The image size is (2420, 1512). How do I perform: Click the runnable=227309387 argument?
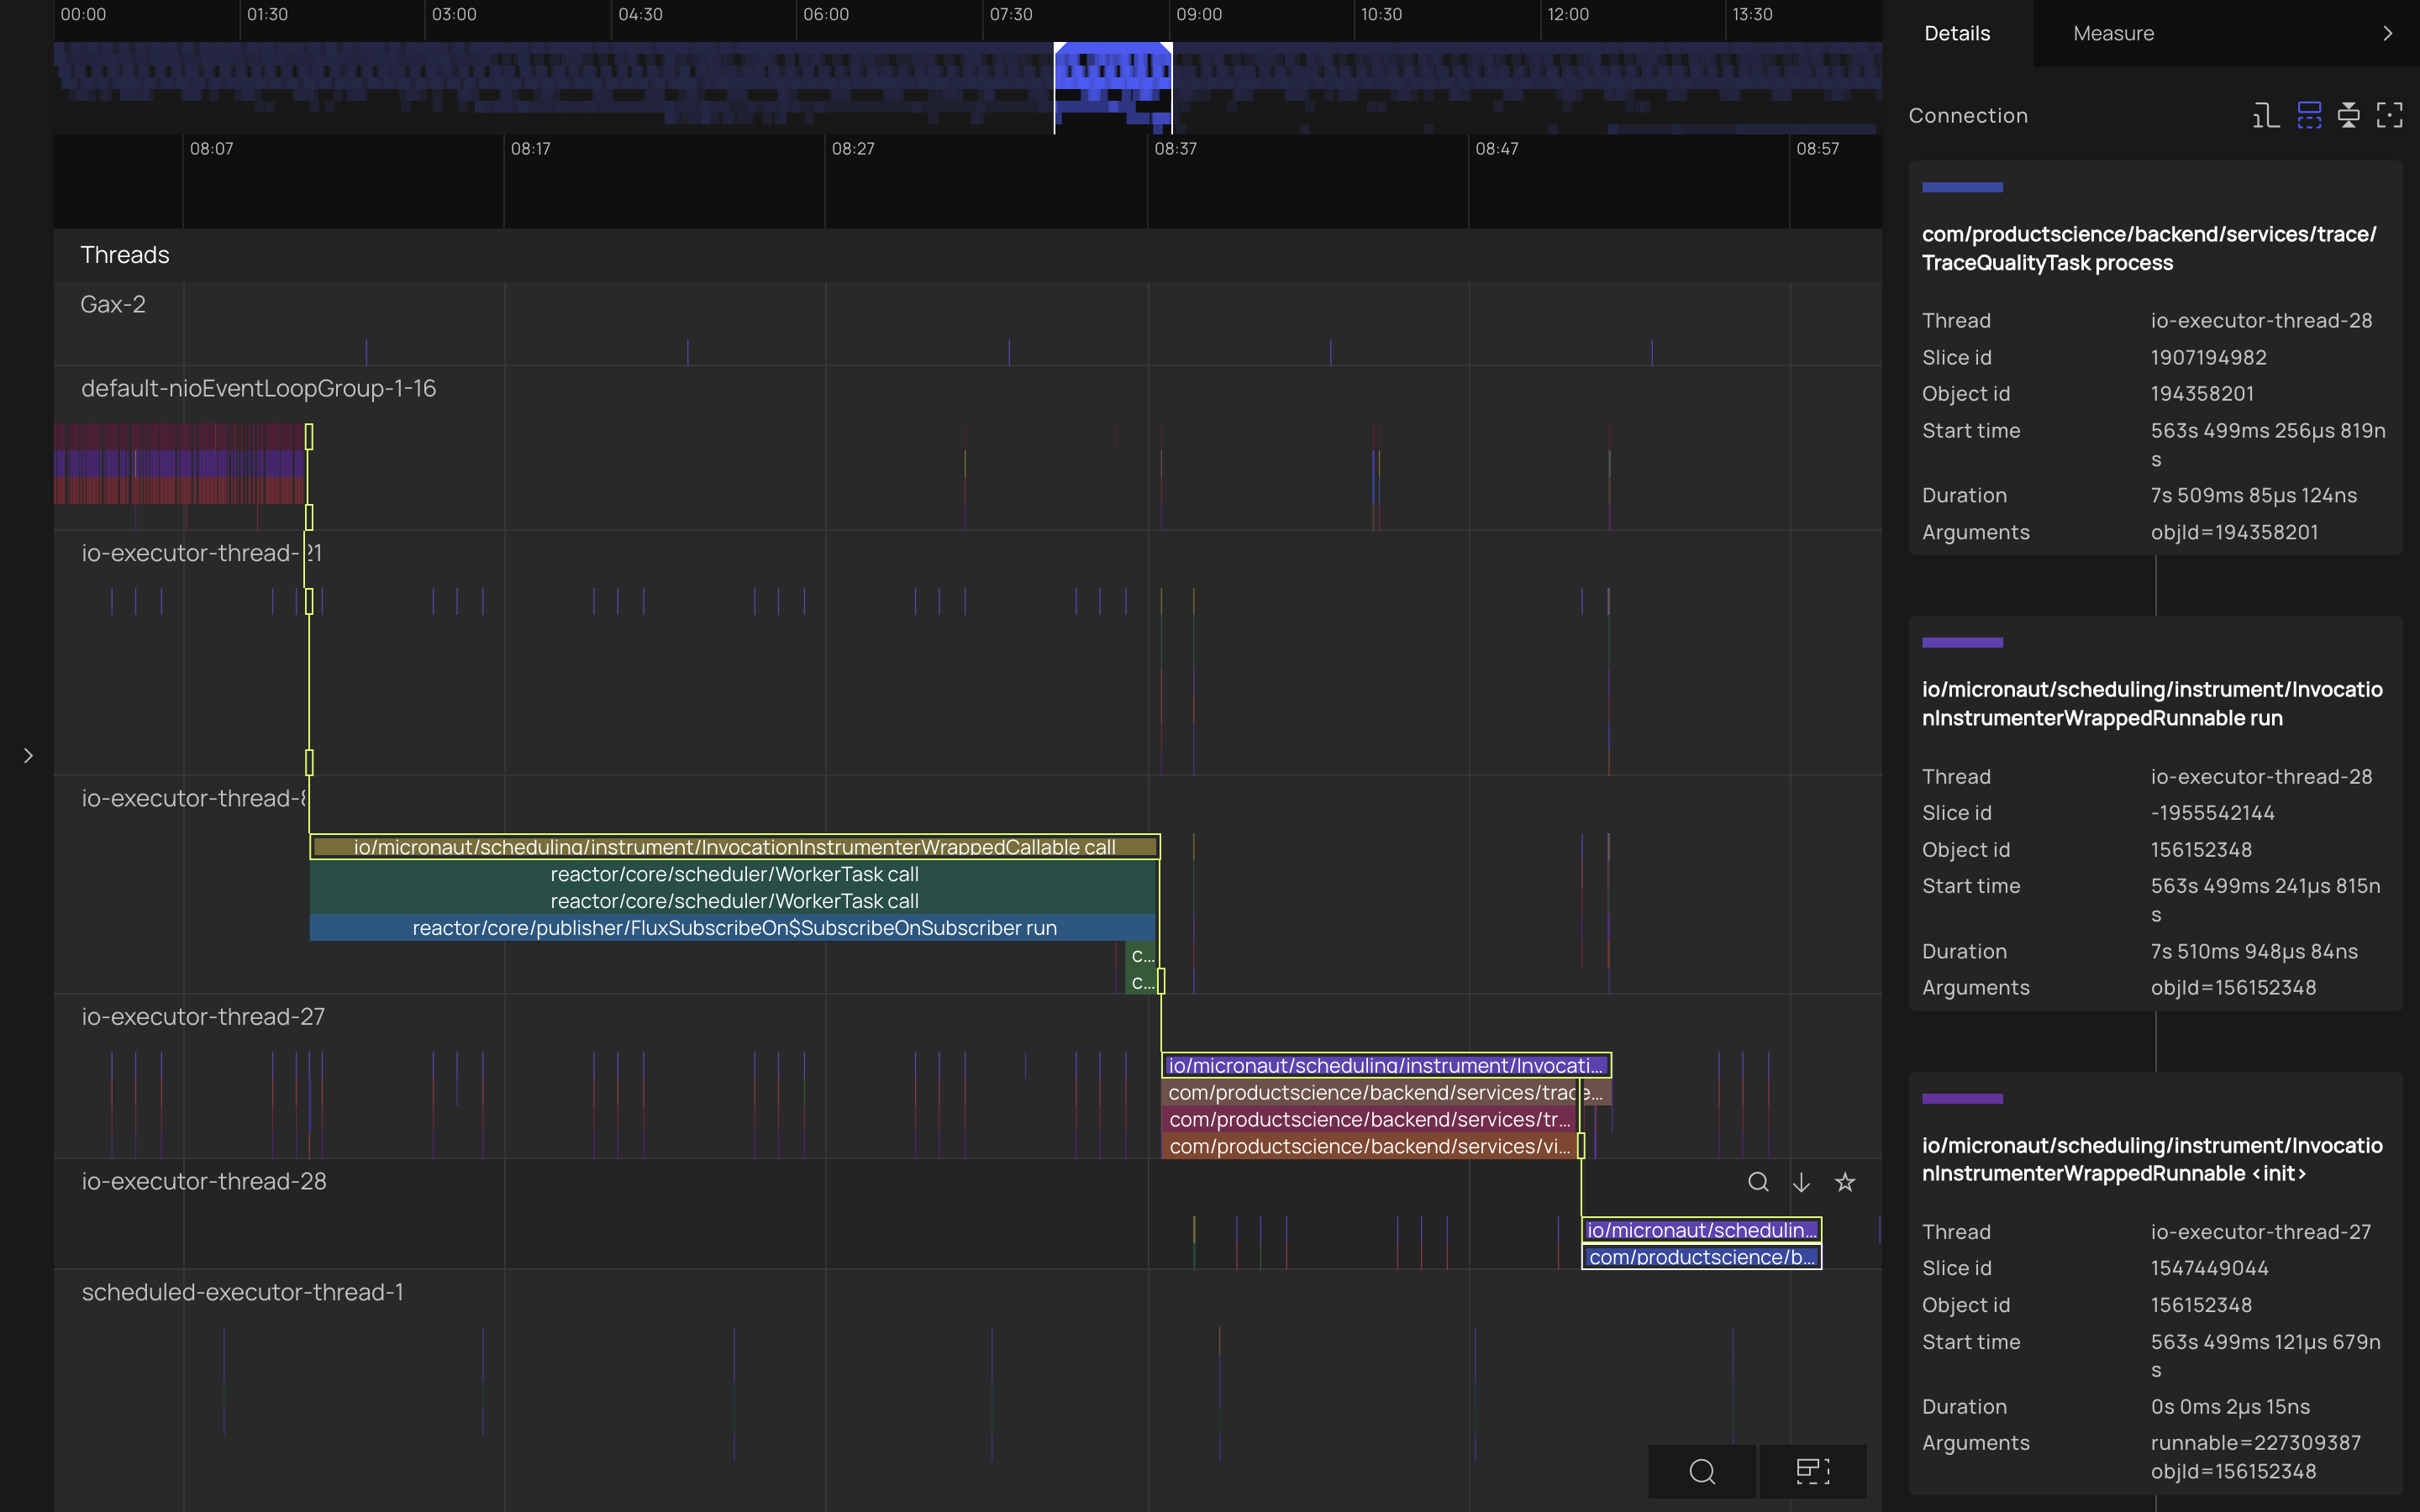(x=2255, y=1442)
